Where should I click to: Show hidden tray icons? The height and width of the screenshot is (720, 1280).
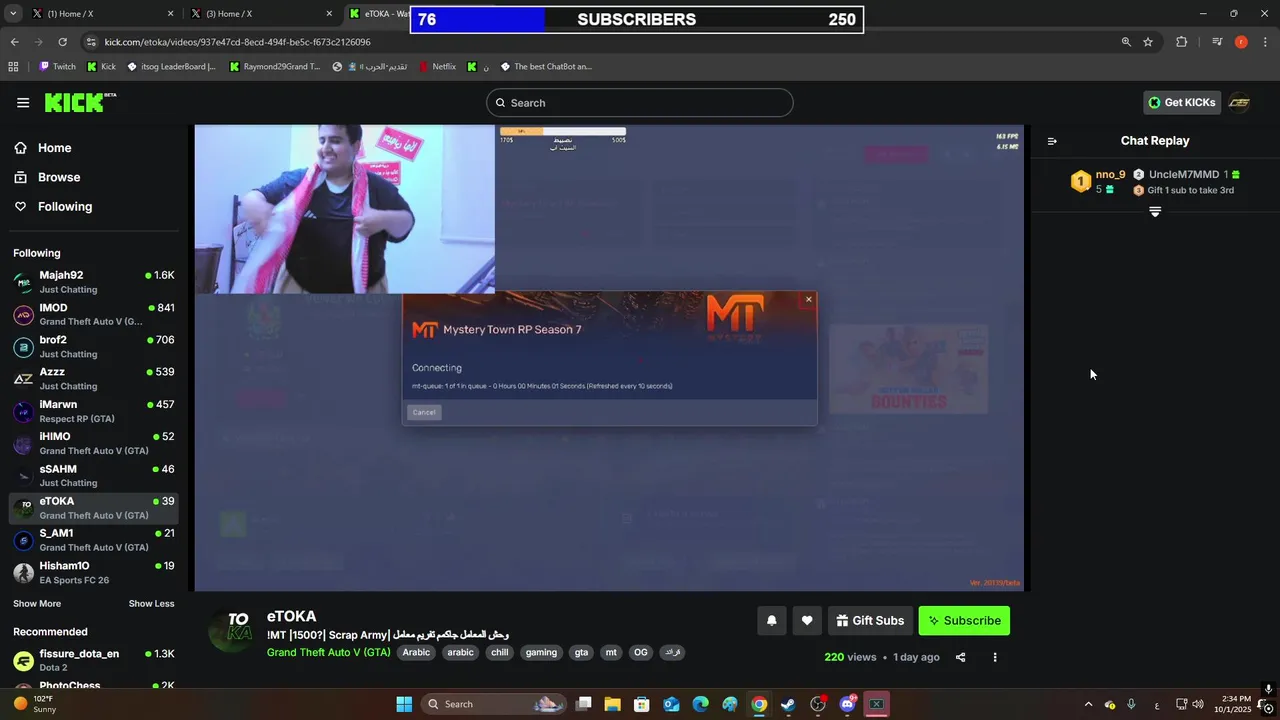[x=1088, y=704]
